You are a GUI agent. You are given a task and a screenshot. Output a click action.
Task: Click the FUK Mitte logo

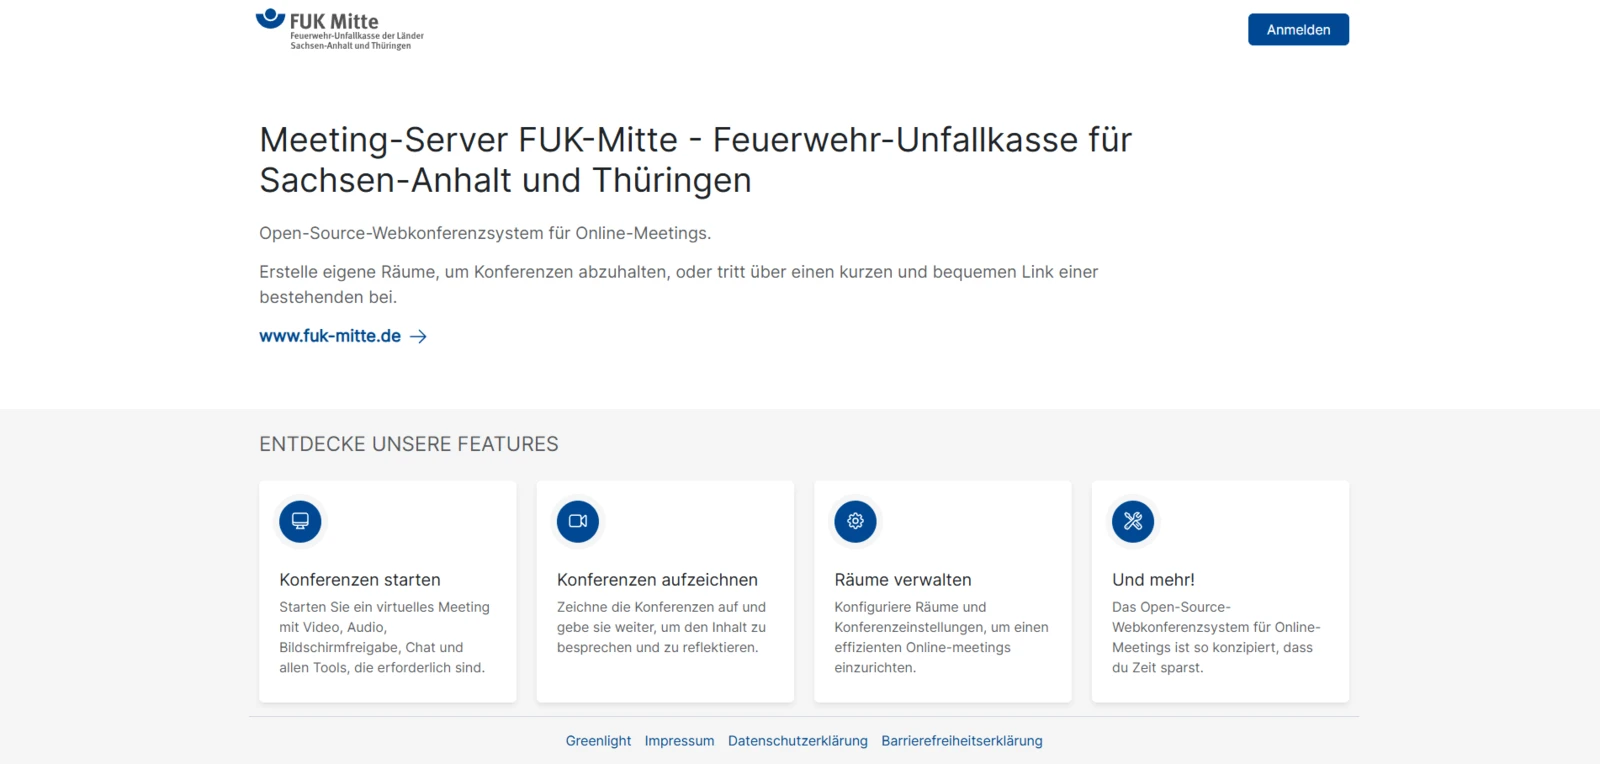(340, 30)
